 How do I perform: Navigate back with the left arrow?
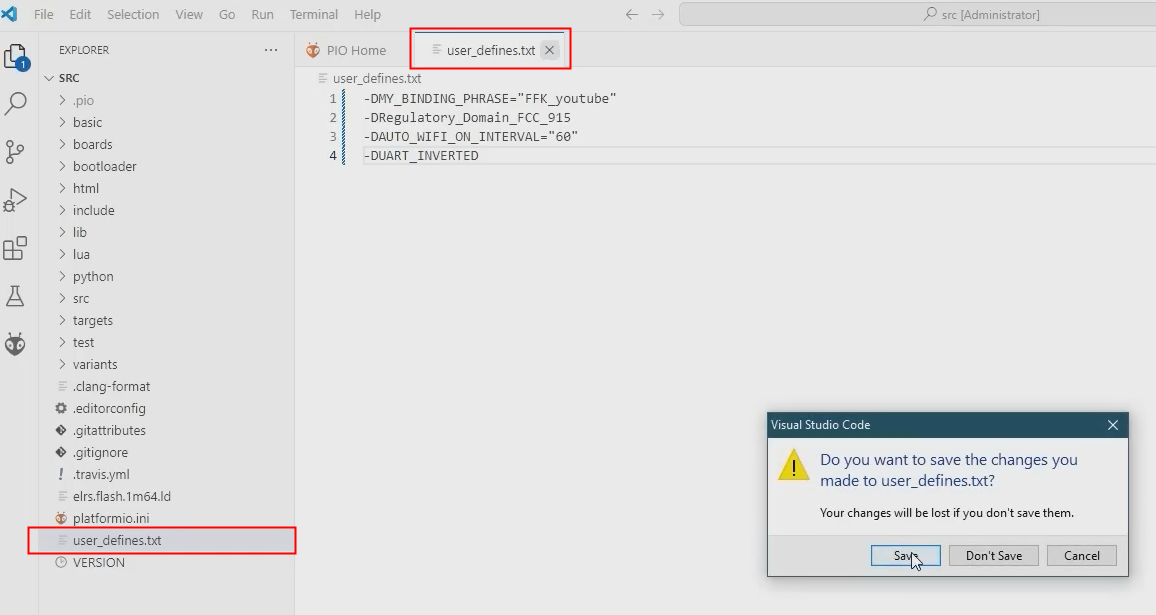coord(631,15)
